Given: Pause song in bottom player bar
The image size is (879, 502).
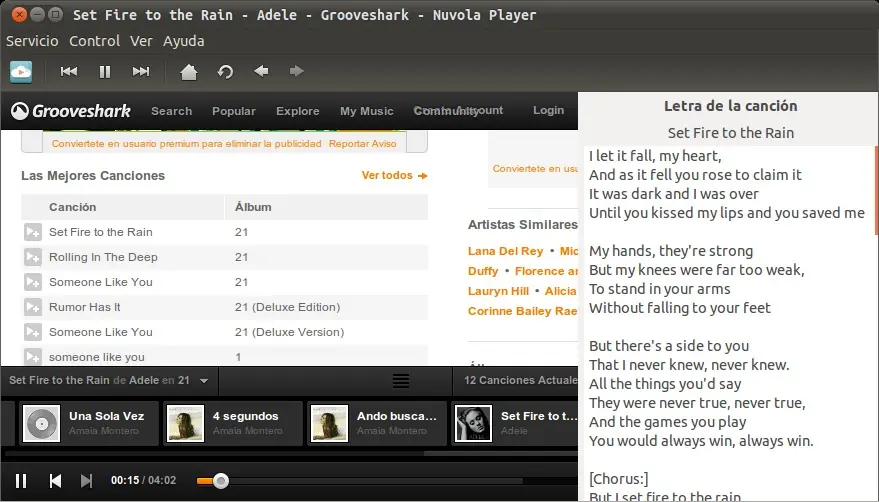Looking at the screenshot, I should [x=21, y=481].
